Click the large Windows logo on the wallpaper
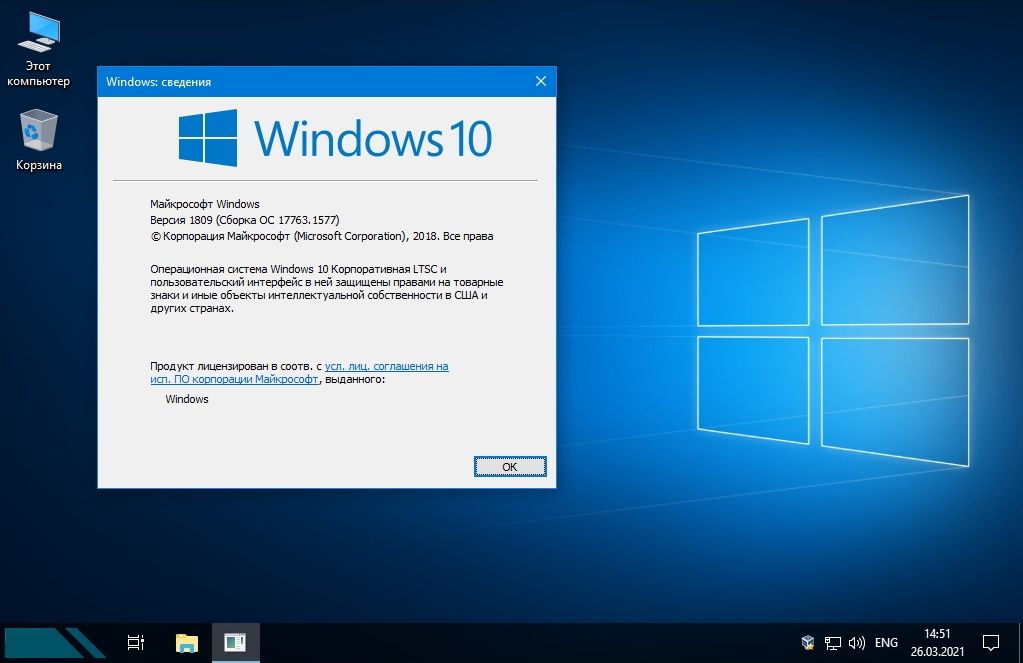This screenshot has width=1023, height=663. (832, 332)
